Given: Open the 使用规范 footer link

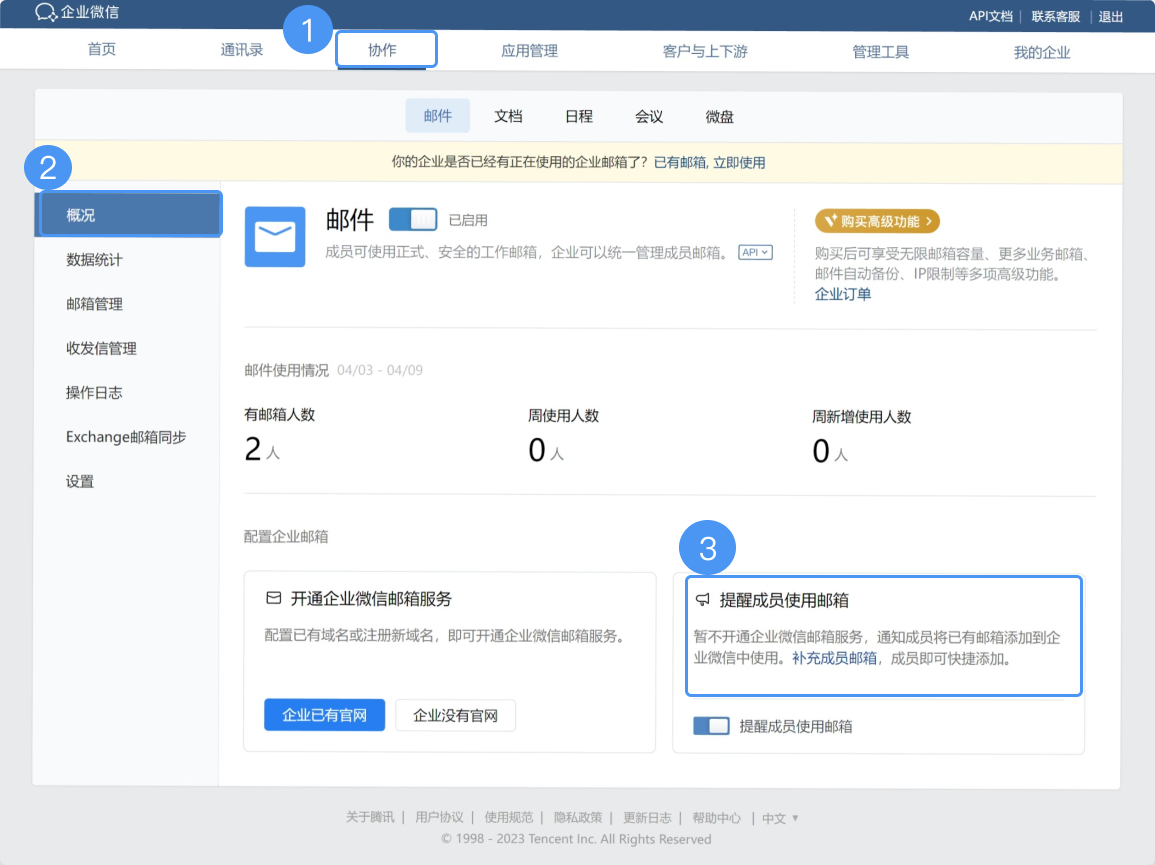Looking at the screenshot, I should click(508, 817).
